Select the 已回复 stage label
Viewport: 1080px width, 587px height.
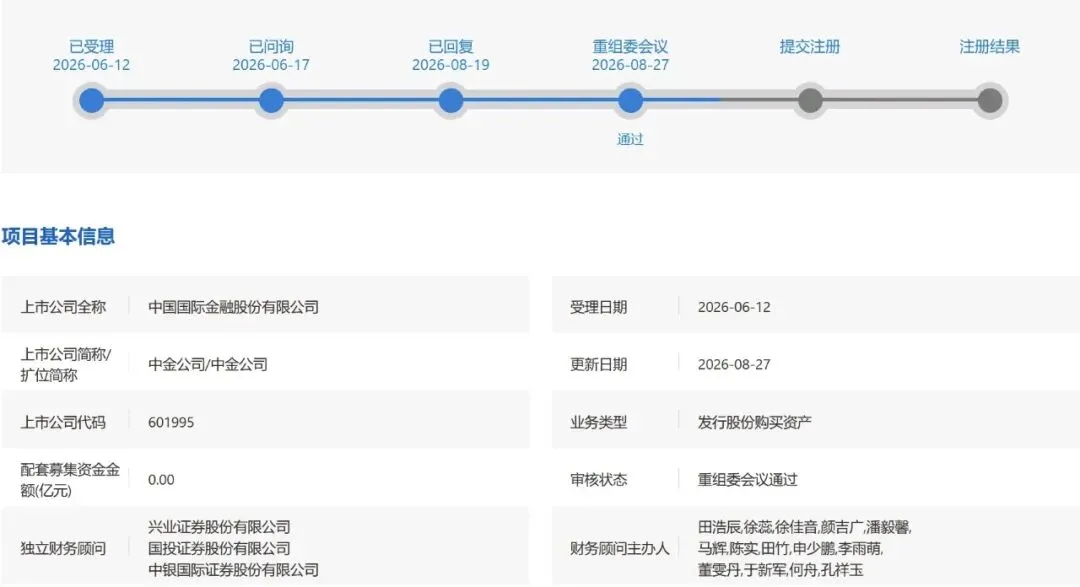(451, 46)
